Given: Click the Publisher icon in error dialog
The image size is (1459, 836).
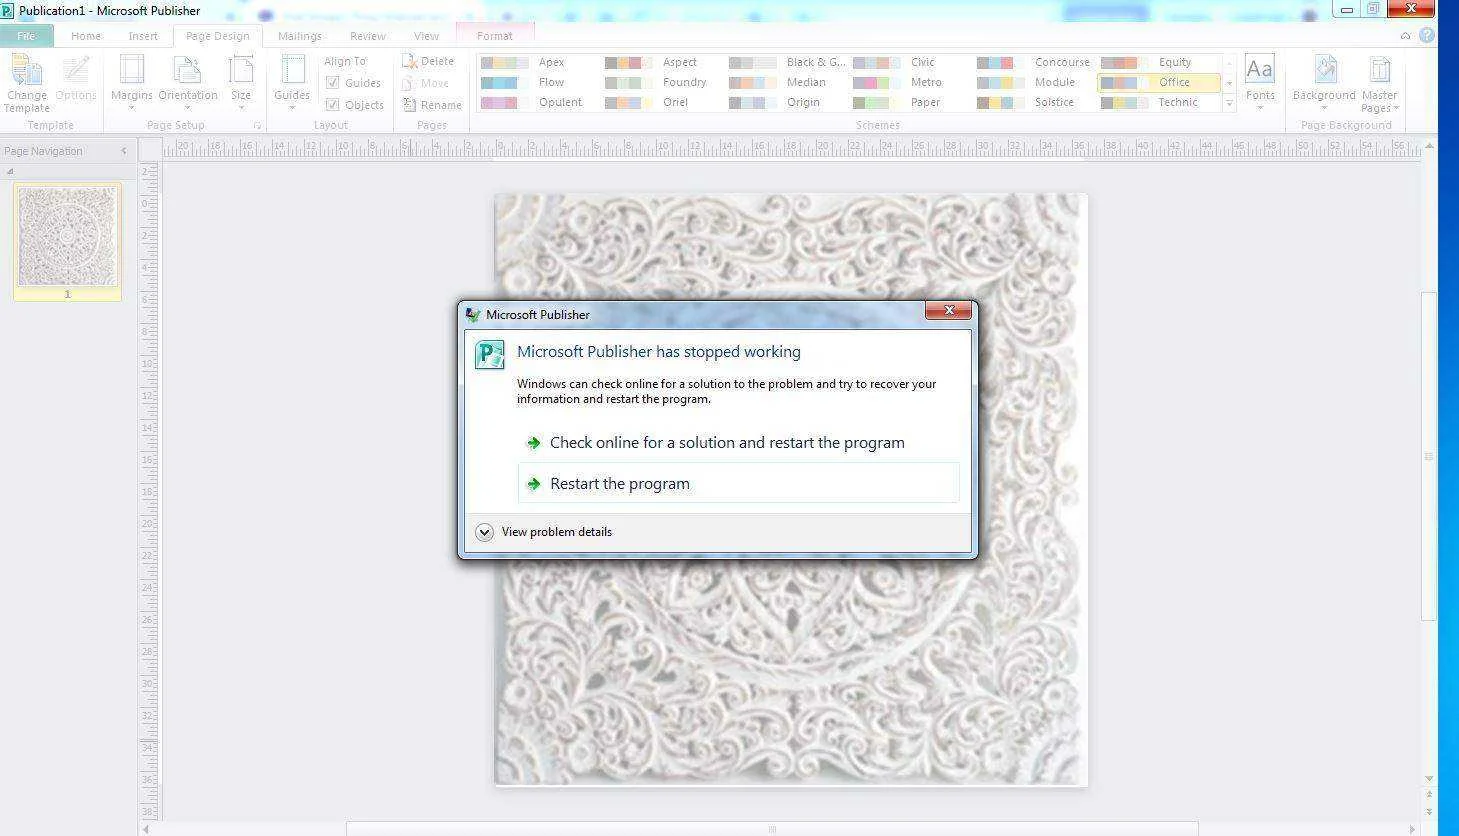Looking at the screenshot, I should coord(489,355).
